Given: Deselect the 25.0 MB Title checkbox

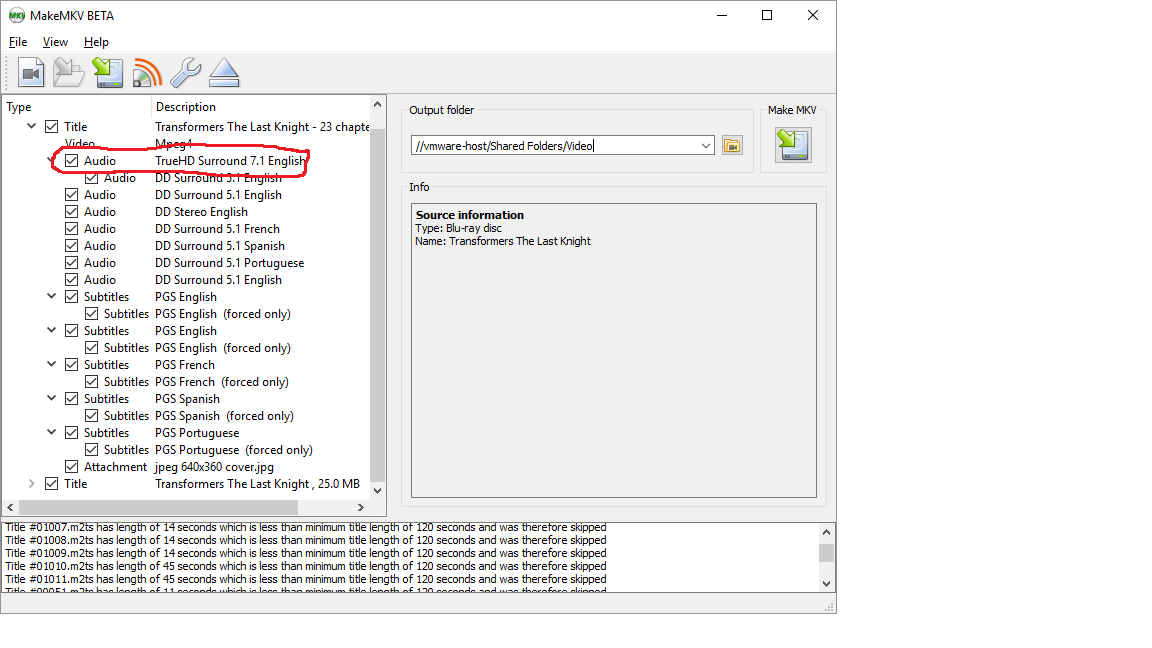Looking at the screenshot, I should tap(51, 483).
